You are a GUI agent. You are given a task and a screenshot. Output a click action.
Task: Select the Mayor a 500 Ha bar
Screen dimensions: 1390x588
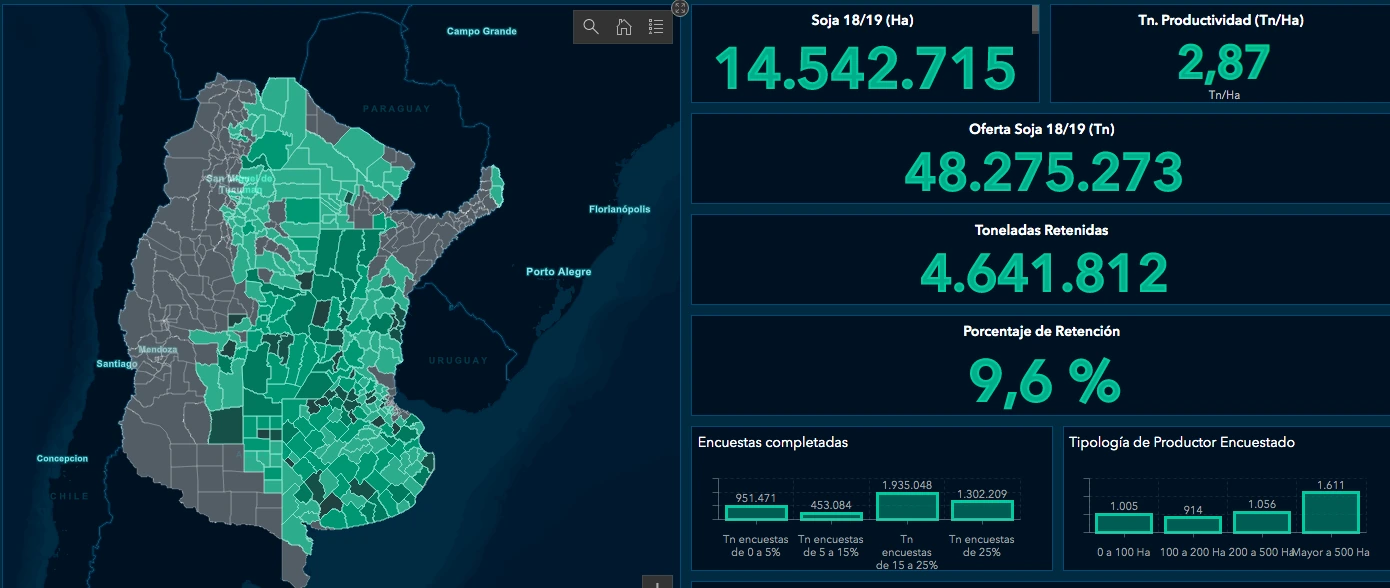pos(1331,512)
